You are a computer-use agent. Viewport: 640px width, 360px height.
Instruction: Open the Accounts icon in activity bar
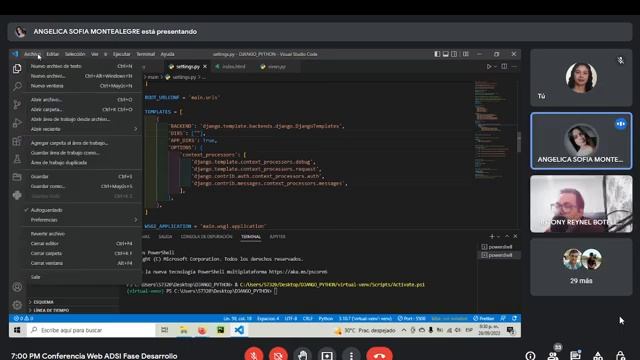(17, 287)
